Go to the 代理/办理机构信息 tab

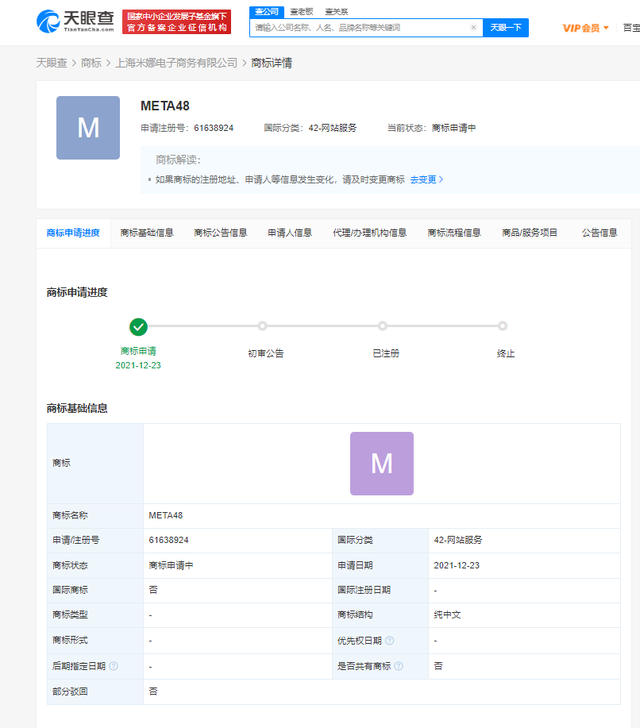(369, 233)
